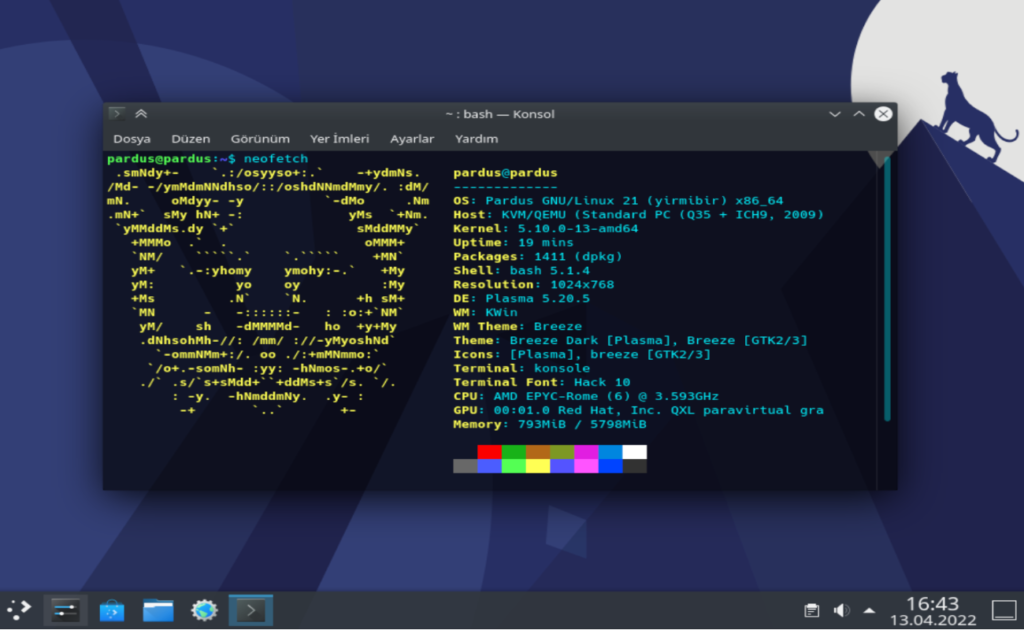Open the Görünüm menu
The height and width of the screenshot is (630, 1024).
point(260,139)
